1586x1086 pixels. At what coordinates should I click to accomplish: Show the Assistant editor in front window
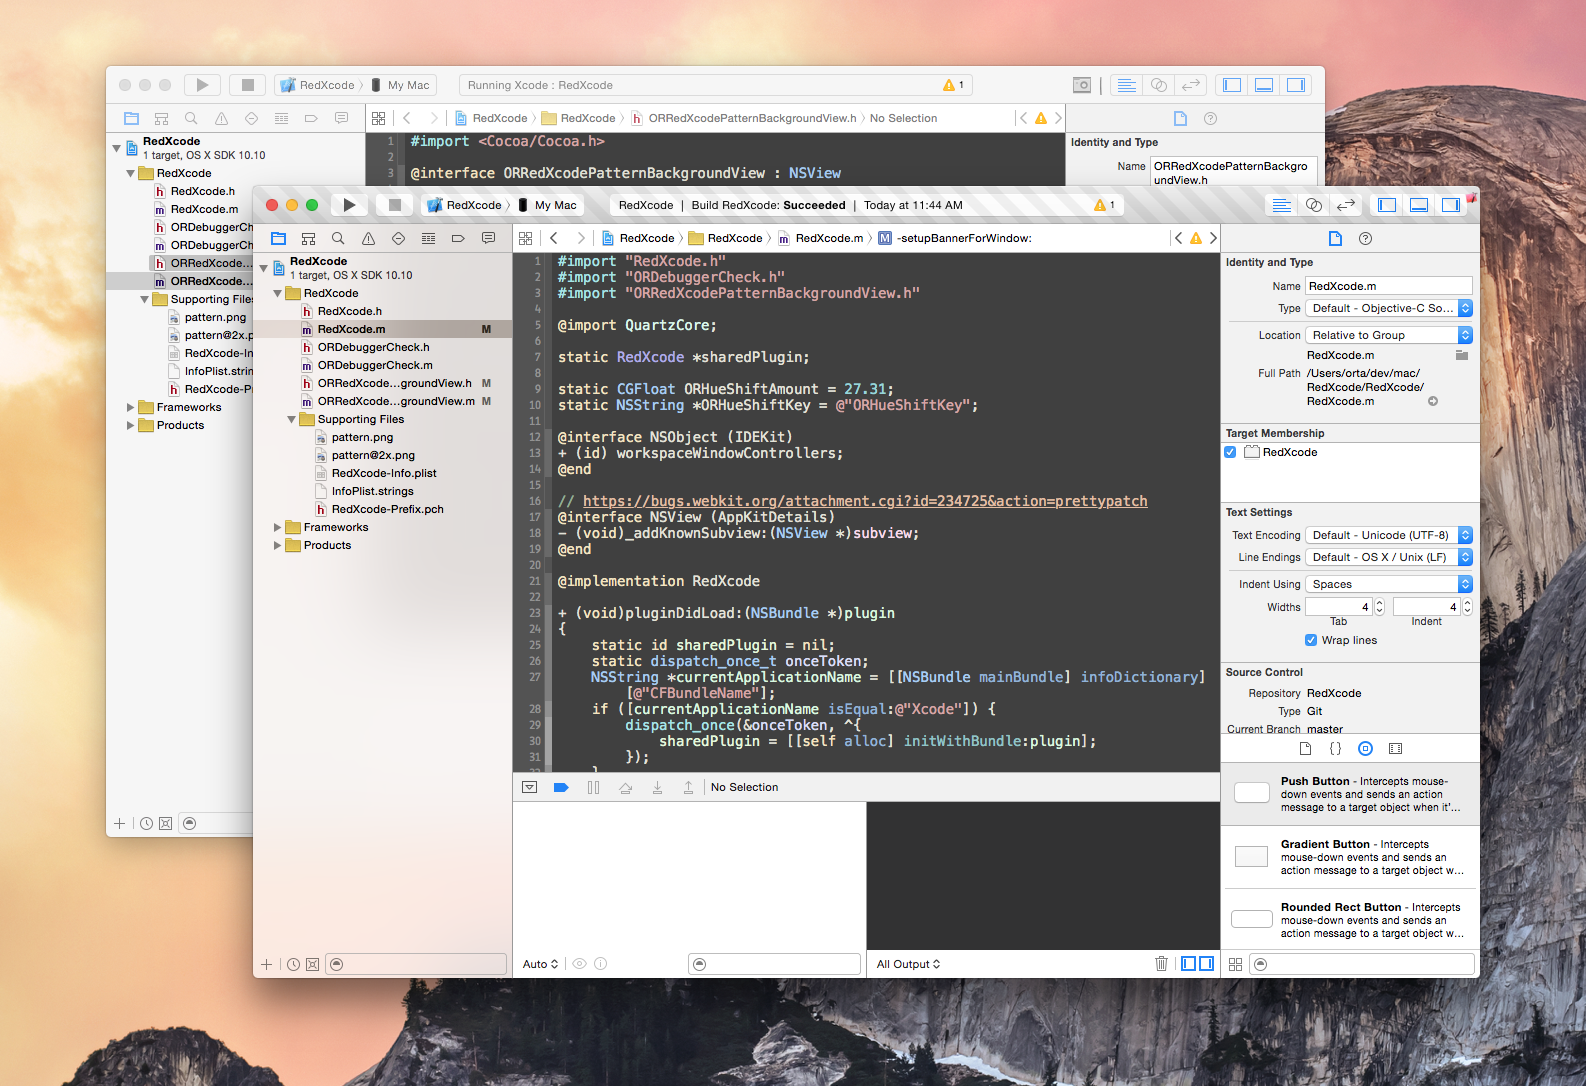tap(1314, 205)
